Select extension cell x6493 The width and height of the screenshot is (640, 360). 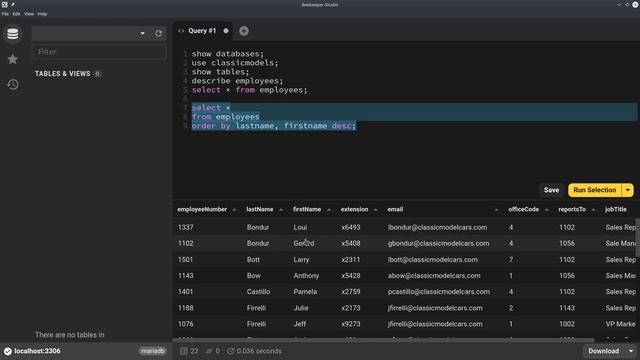pos(351,227)
